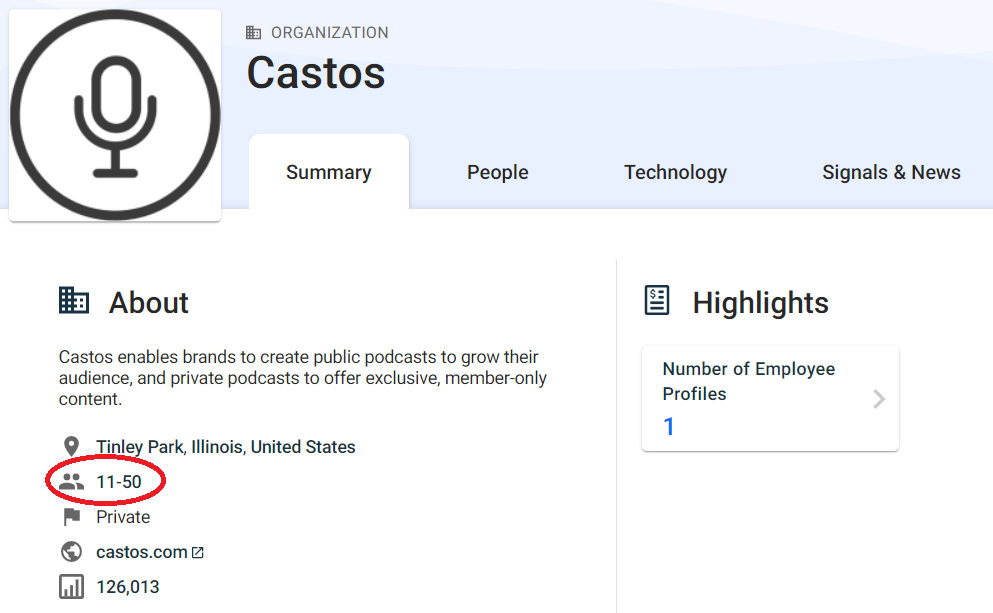Open the Summary tab
The height and width of the screenshot is (613, 993).
[x=328, y=172]
